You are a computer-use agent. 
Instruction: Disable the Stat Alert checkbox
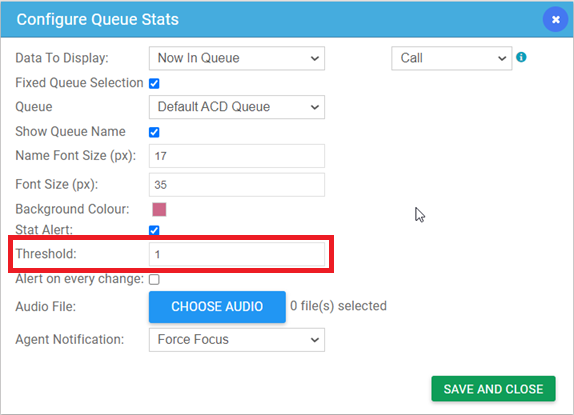pos(154,230)
